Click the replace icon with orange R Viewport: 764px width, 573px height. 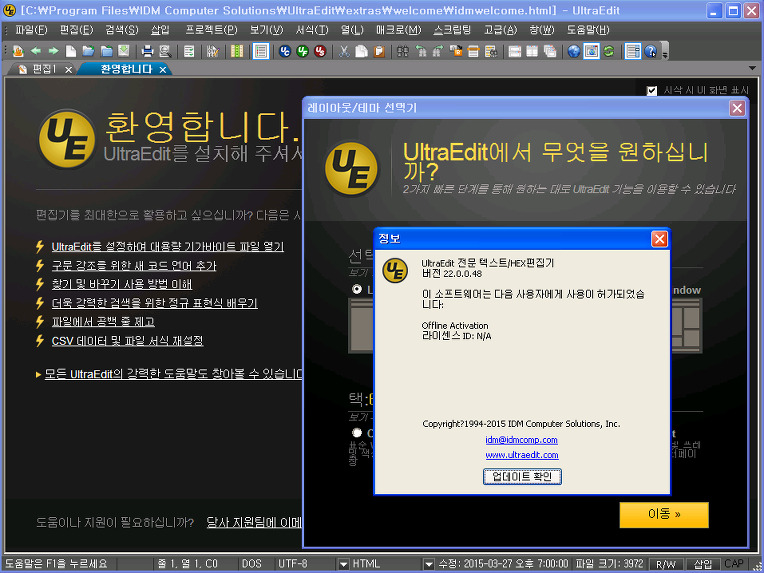pyautogui.click(x=456, y=51)
